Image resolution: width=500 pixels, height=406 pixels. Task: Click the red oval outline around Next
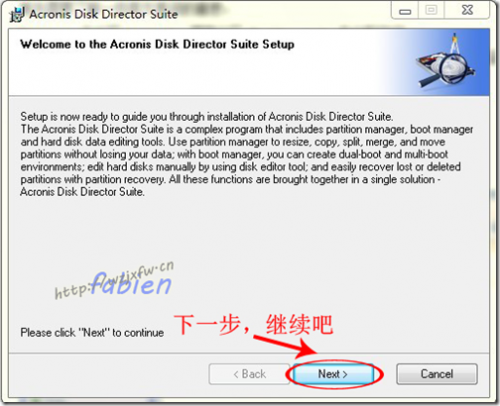[334, 374]
